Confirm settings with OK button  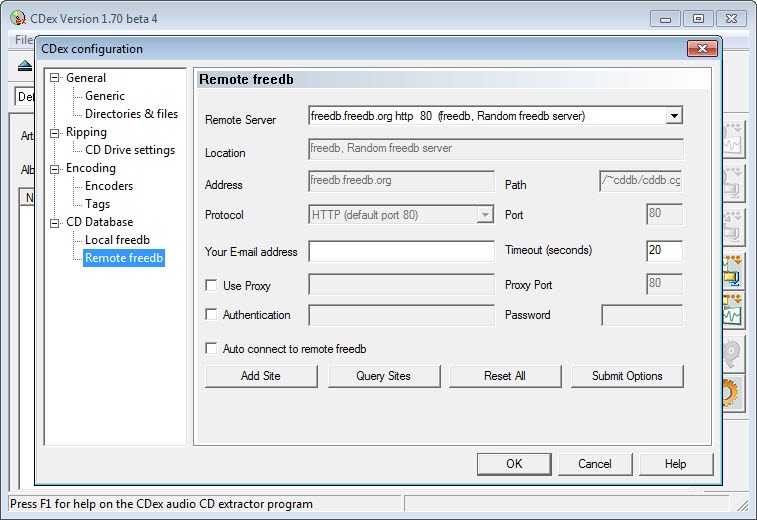[514, 464]
